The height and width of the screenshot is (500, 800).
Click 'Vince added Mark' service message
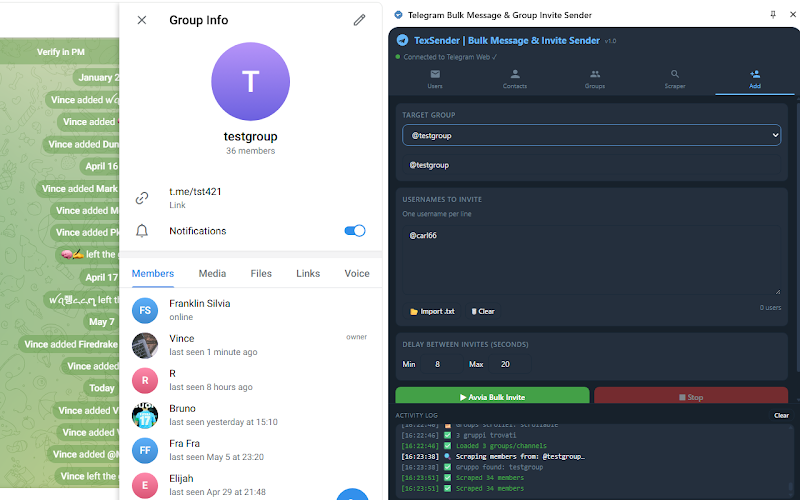tap(79, 189)
